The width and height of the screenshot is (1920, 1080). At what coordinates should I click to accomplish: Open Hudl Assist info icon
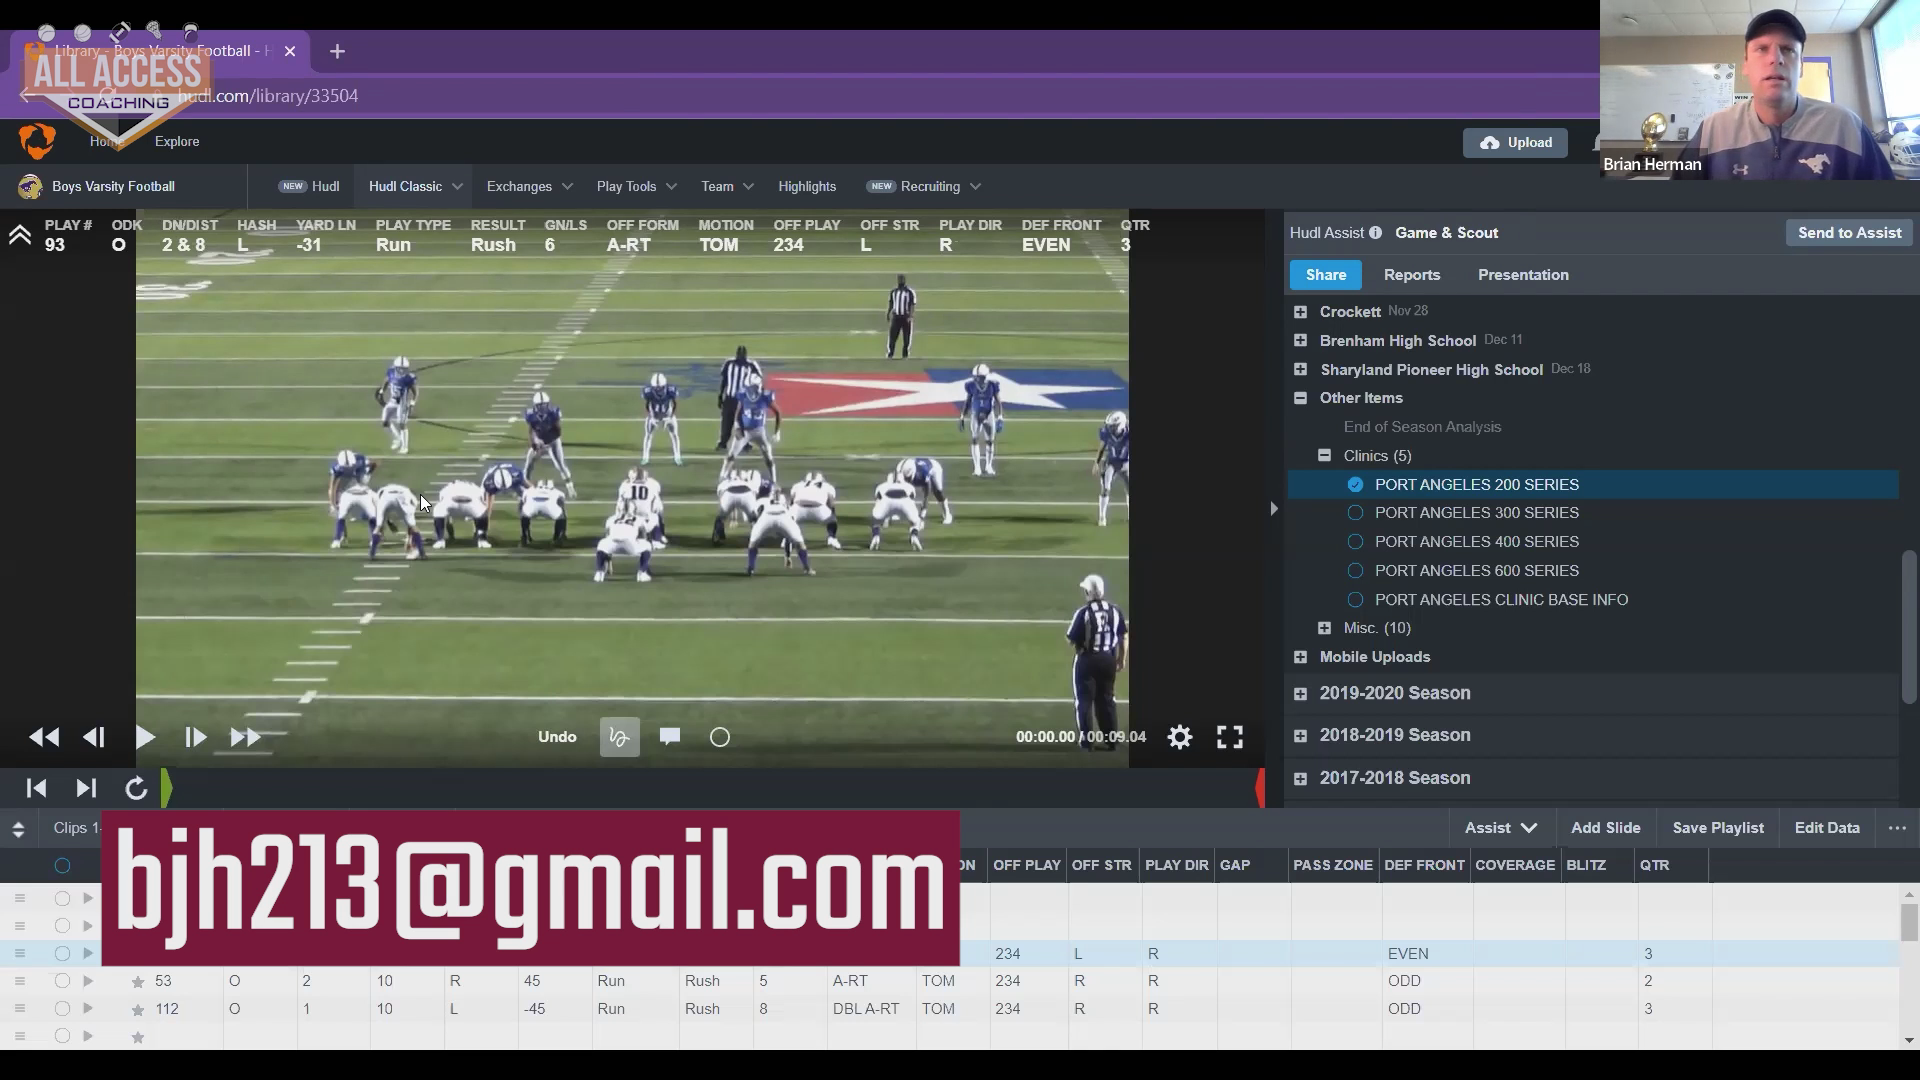[x=1376, y=233]
